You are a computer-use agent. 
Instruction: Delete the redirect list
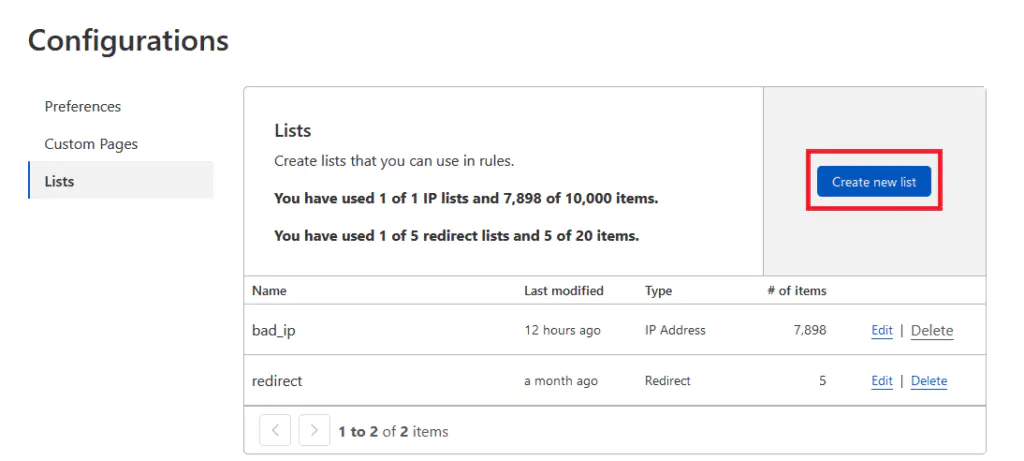pos(929,381)
